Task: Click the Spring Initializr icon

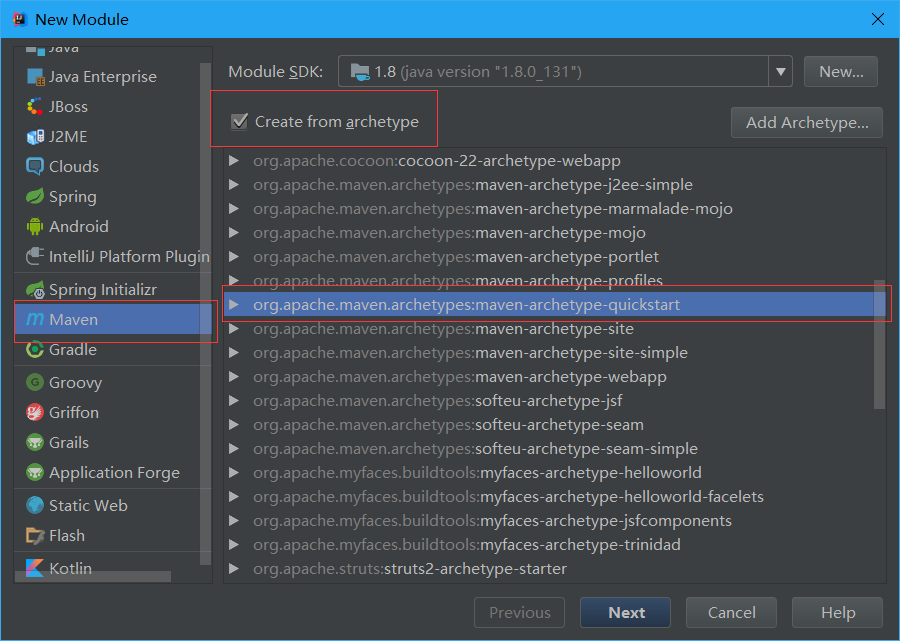Action: [x=35, y=290]
